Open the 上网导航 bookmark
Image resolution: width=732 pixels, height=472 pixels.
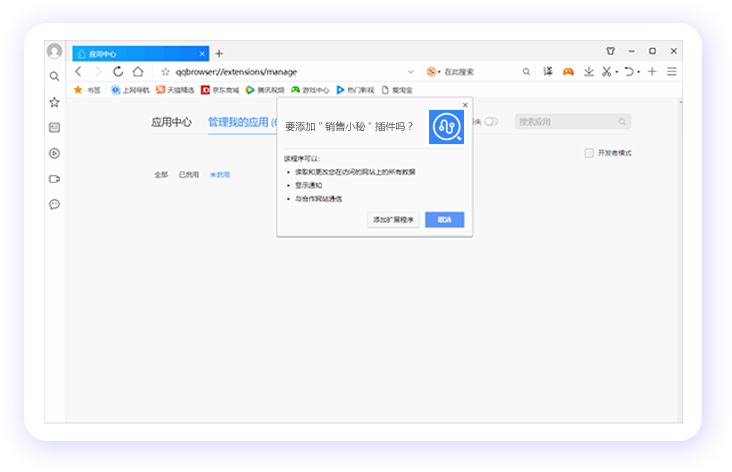tap(130, 90)
